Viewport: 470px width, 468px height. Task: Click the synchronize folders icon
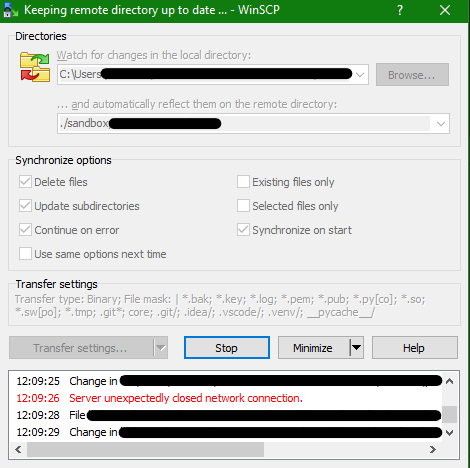click(x=35, y=67)
